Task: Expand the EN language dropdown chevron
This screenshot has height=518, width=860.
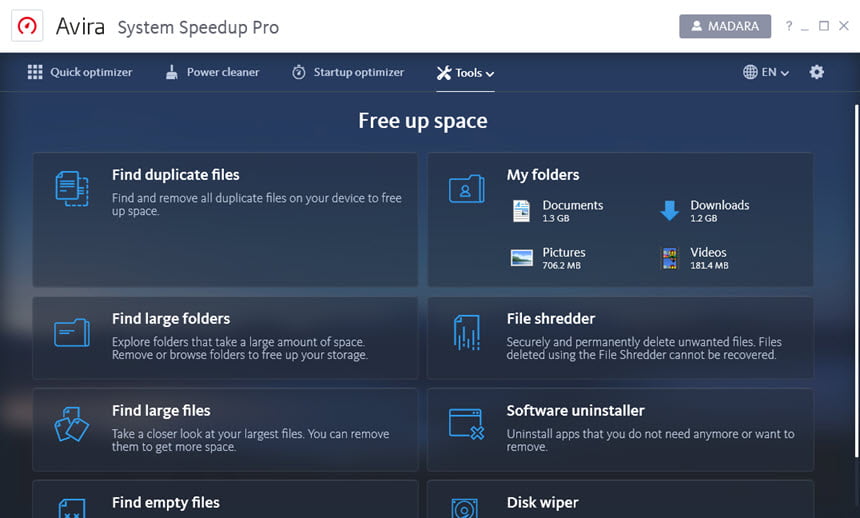Action: 785,73
